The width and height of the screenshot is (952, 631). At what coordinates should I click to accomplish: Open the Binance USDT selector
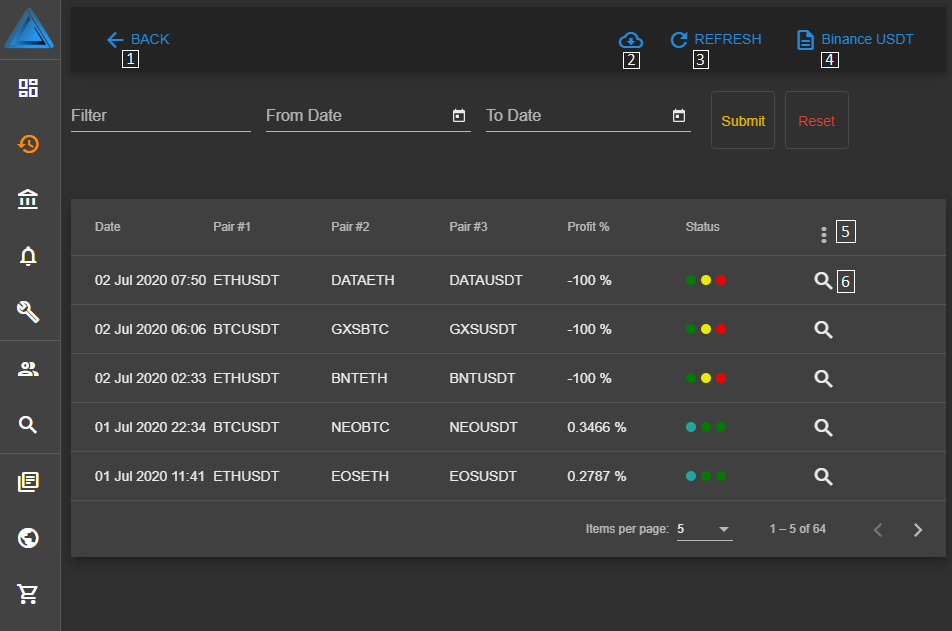pyautogui.click(x=855, y=39)
